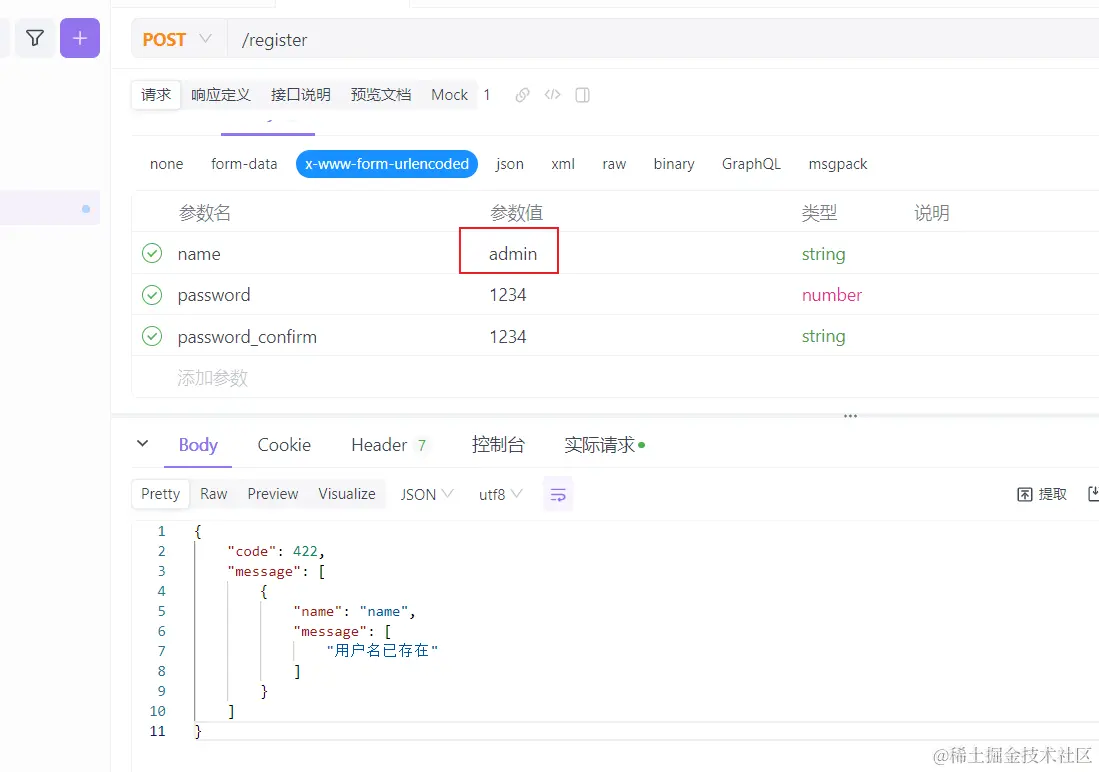Select json body type
This screenshot has height=772, width=1099.
(510, 164)
